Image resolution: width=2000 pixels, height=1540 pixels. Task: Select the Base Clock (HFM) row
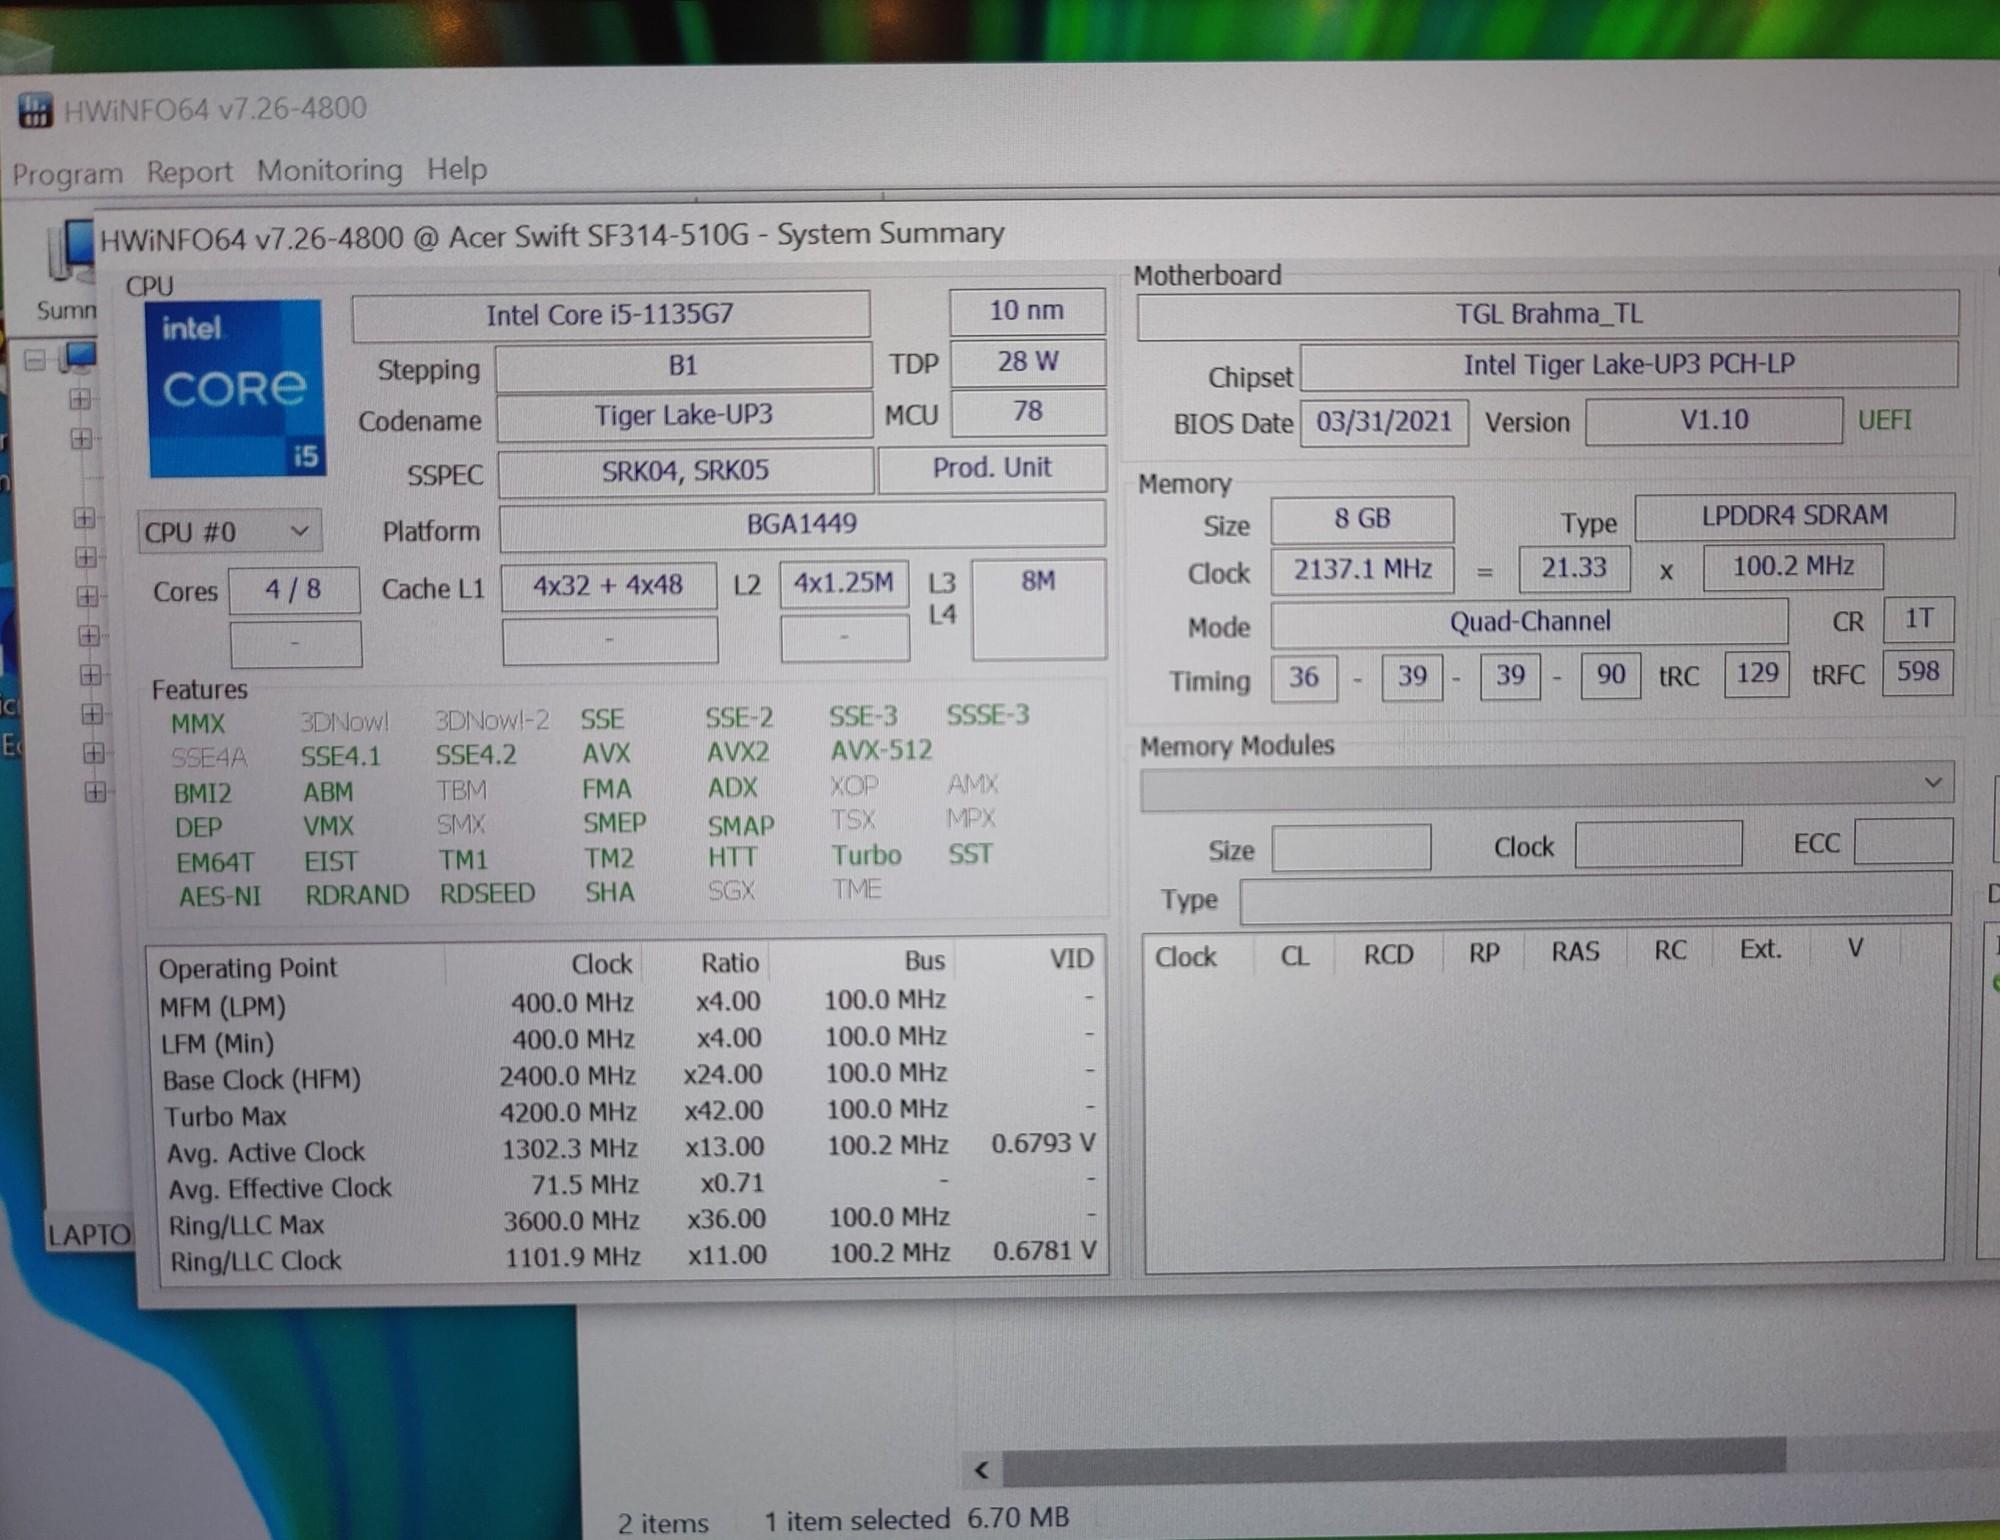pos(630,1078)
